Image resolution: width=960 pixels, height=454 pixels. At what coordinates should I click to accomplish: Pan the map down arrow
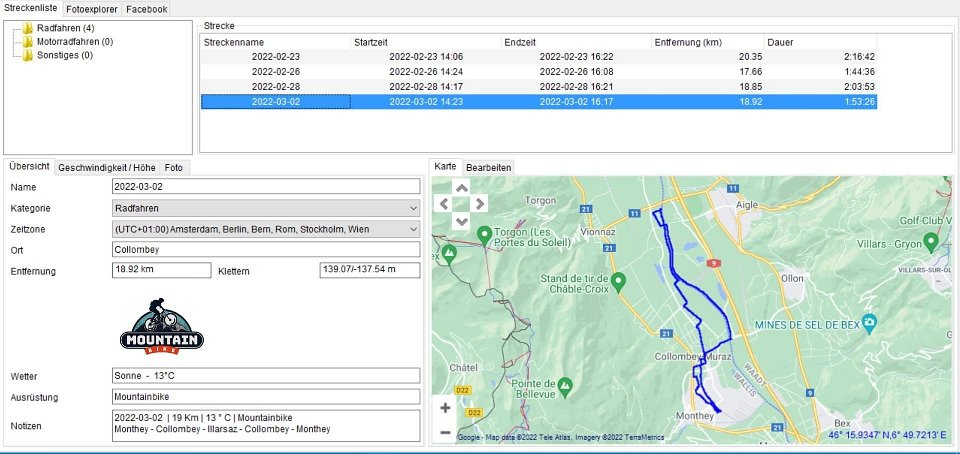pos(462,221)
